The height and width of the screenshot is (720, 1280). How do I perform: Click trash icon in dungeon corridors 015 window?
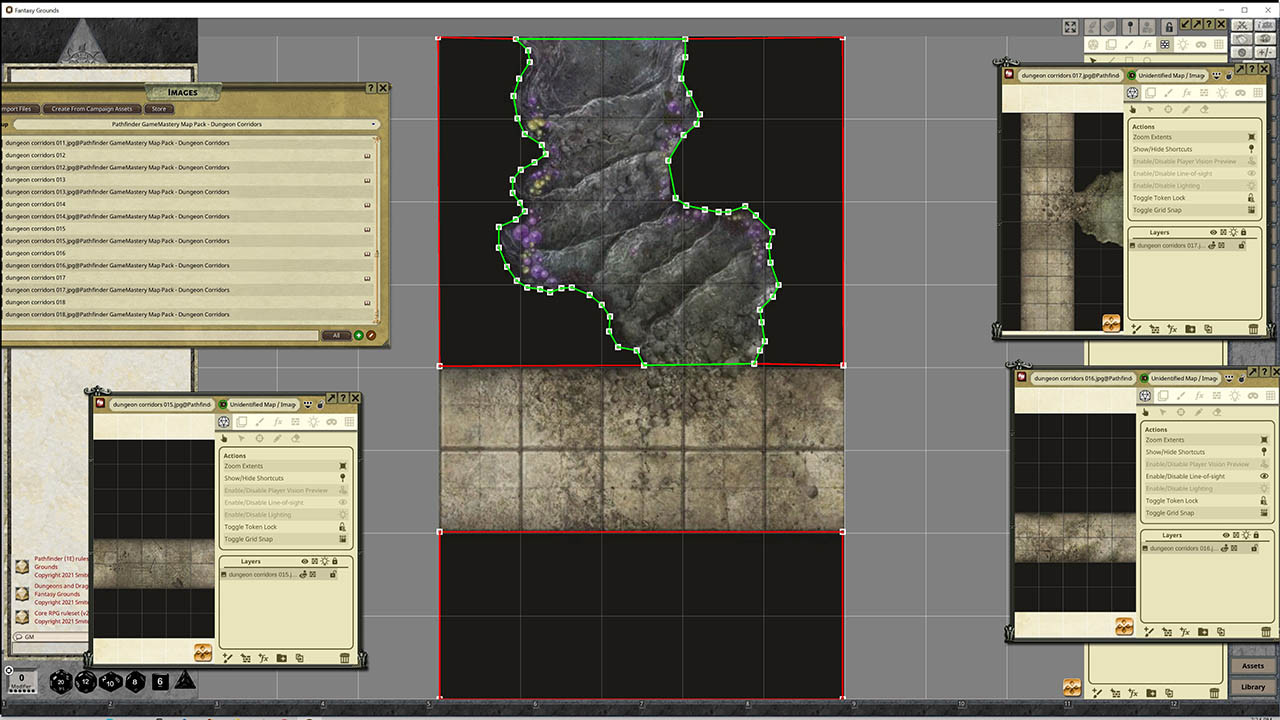coord(345,658)
